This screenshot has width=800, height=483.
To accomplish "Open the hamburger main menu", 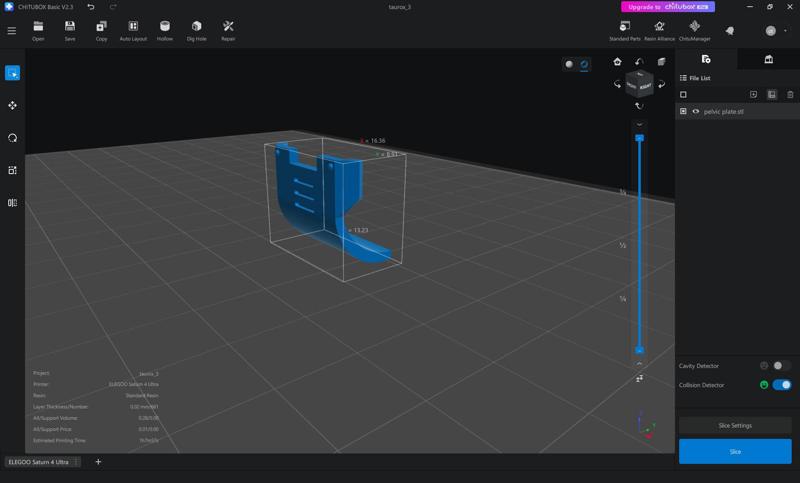I will coord(12,31).
